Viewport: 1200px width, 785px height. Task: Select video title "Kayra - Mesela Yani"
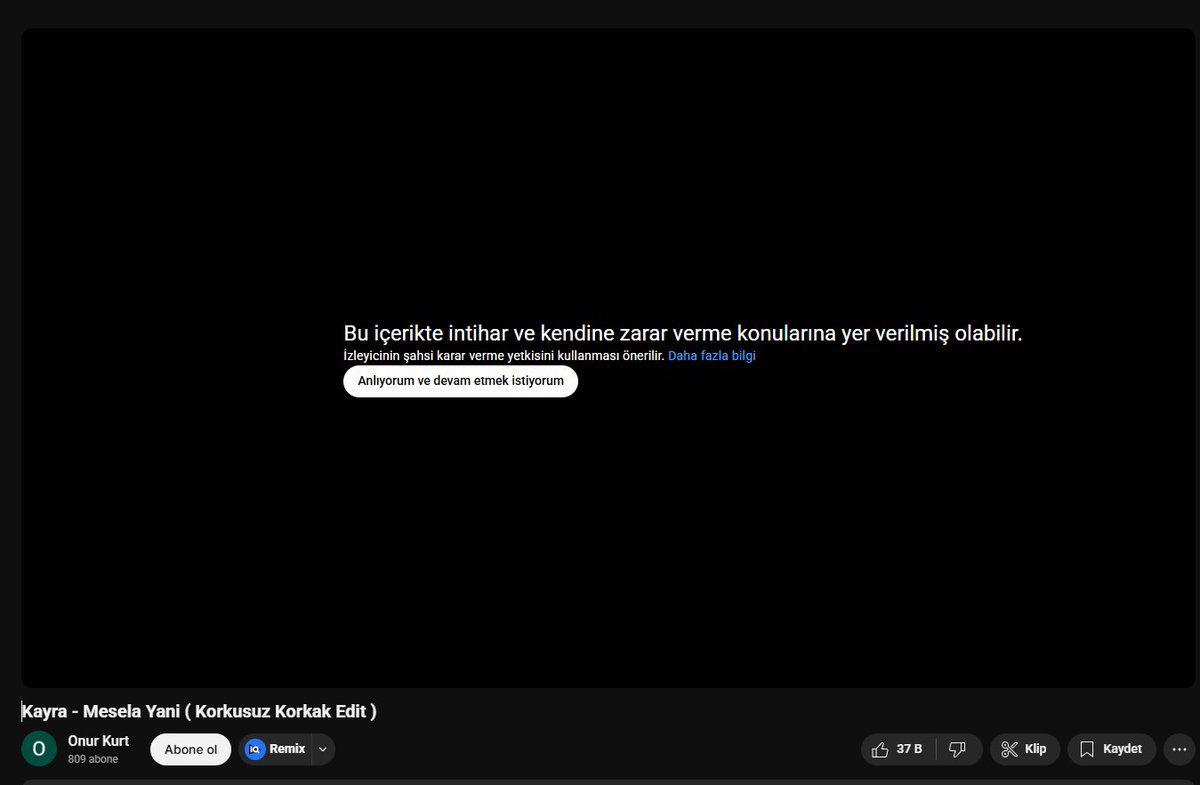coord(199,712)
